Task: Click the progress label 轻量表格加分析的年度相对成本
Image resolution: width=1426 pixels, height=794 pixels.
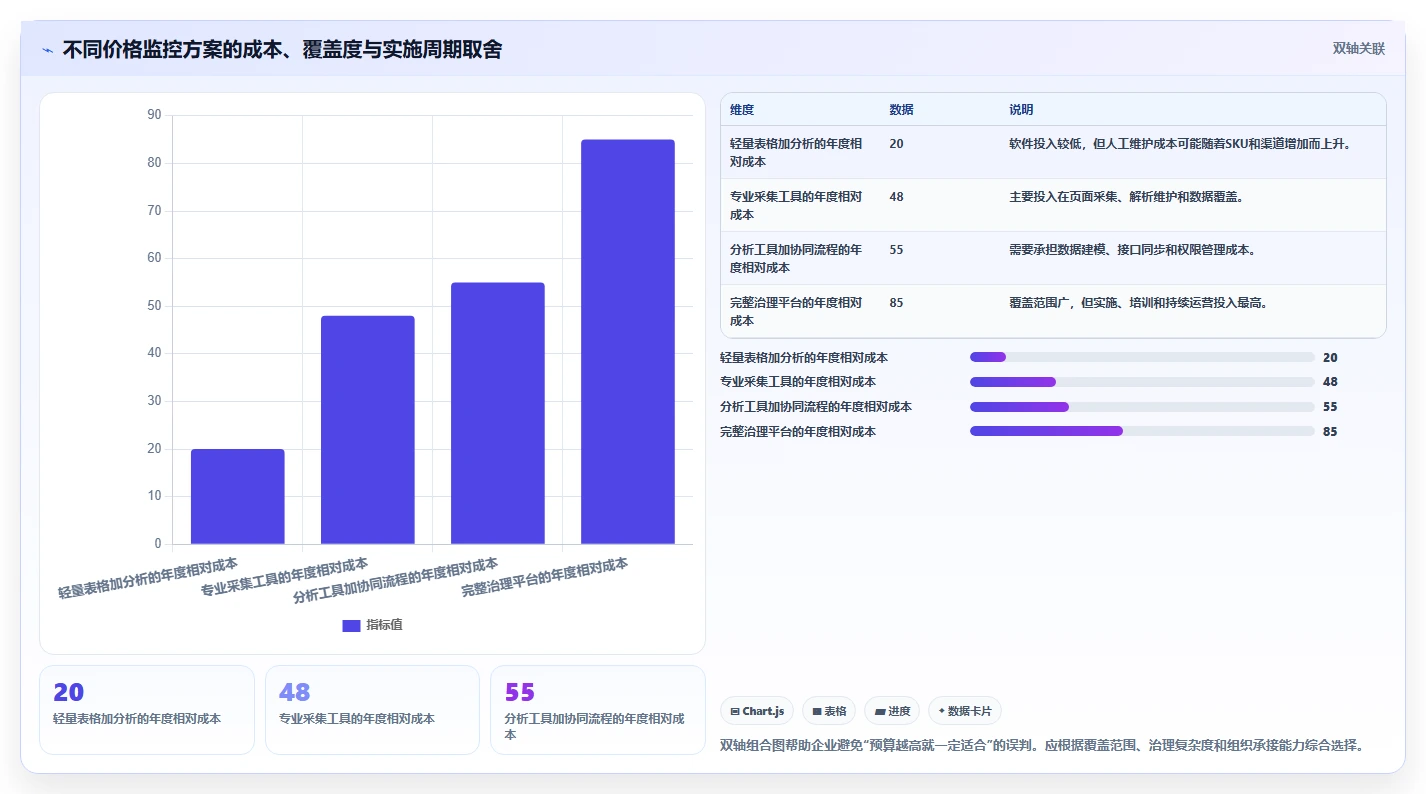Action: click(804, 357)
